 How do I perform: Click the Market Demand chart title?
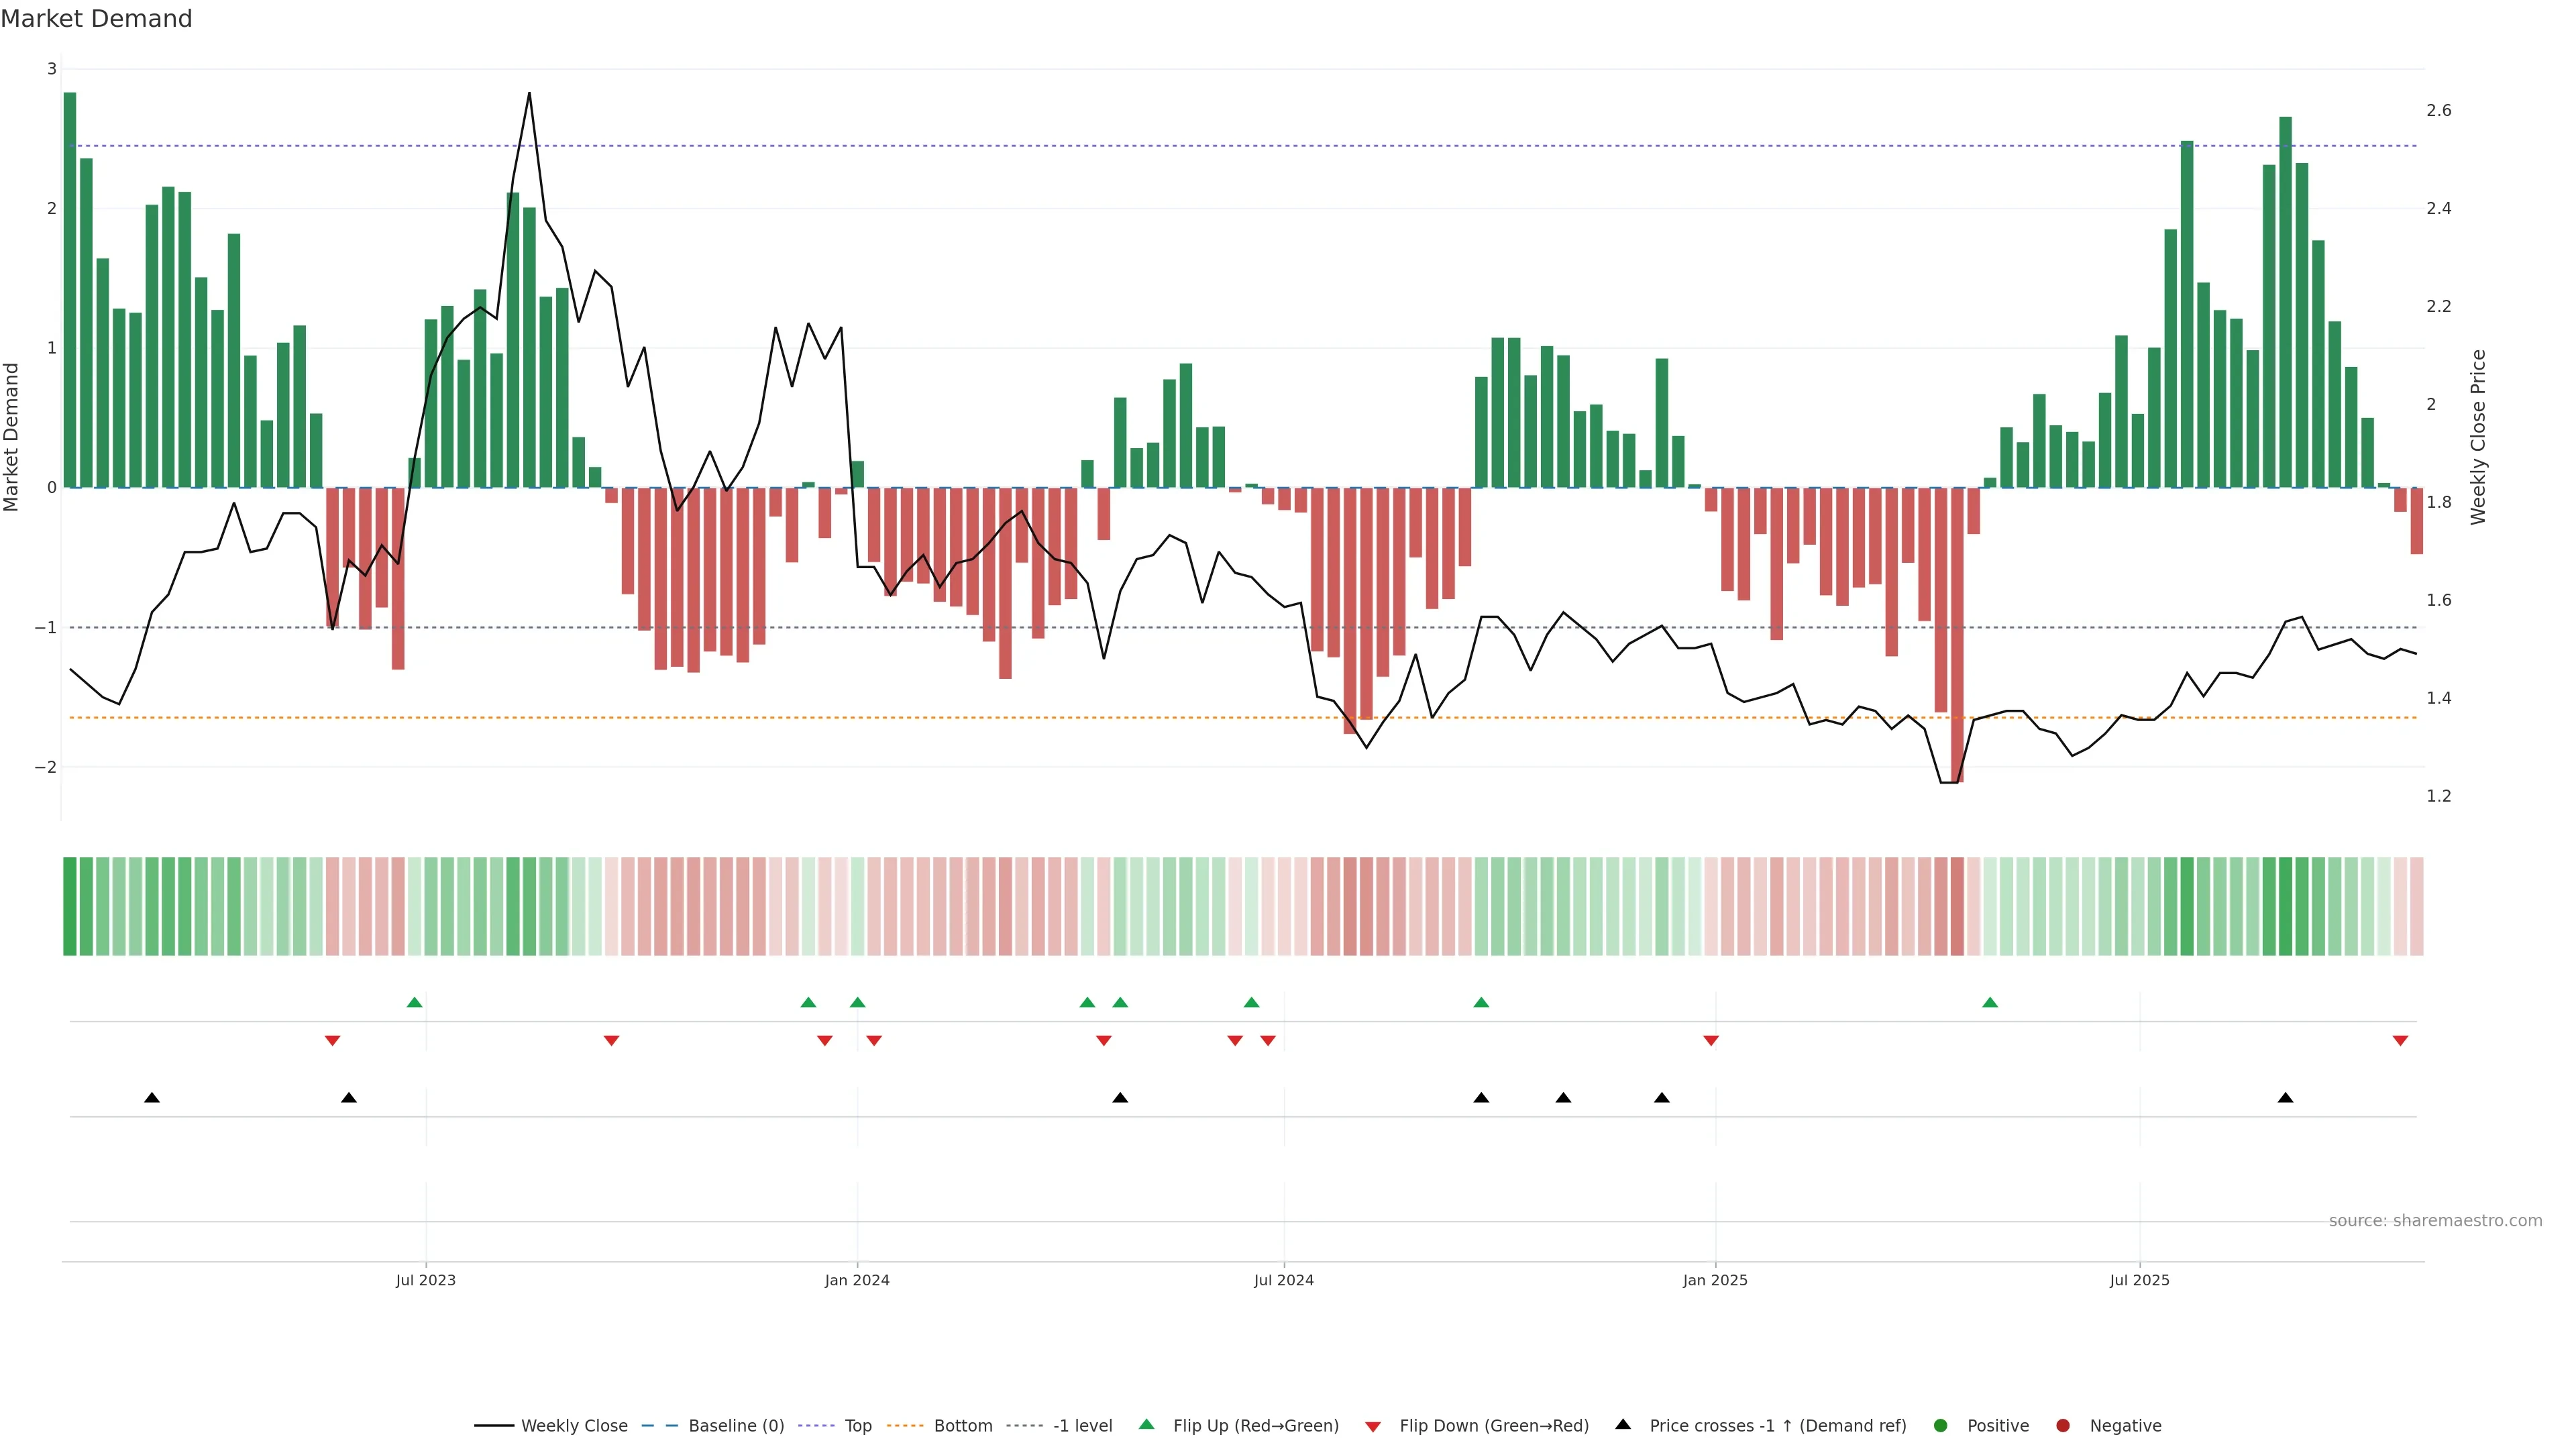tap(96, 19)
